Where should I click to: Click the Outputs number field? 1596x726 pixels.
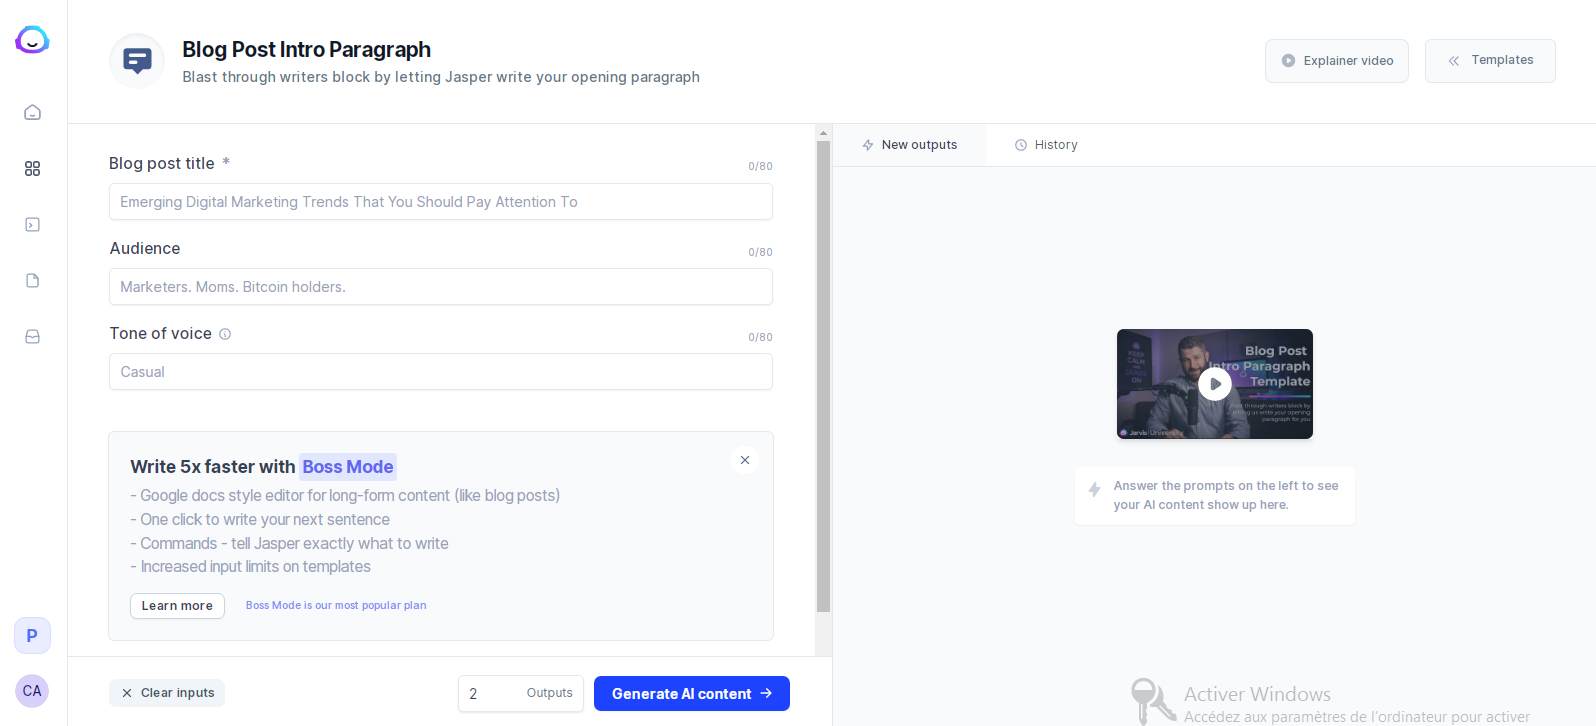(521, 694)
